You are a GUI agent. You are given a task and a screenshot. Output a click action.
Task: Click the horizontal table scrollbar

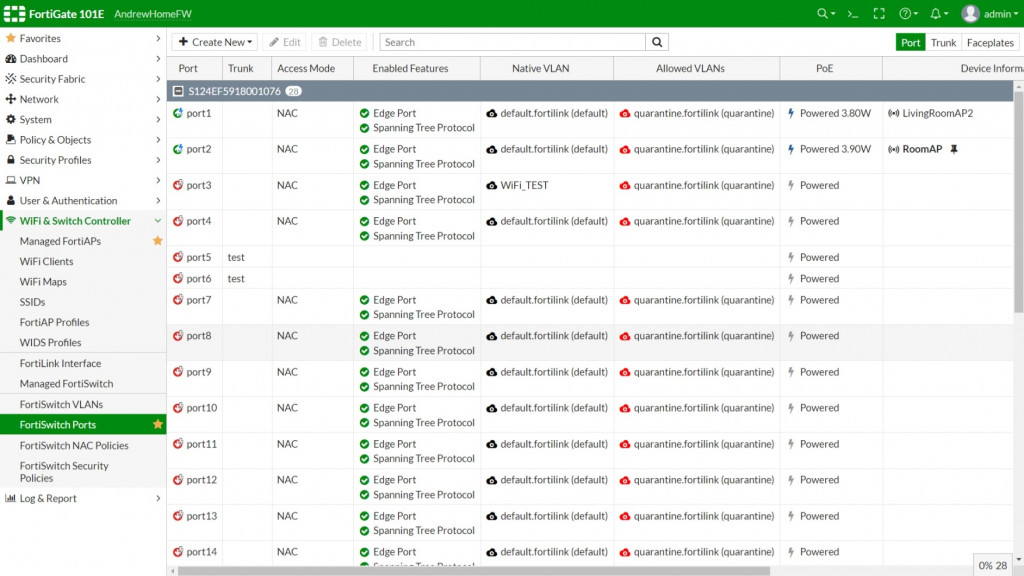click(473, 571)
